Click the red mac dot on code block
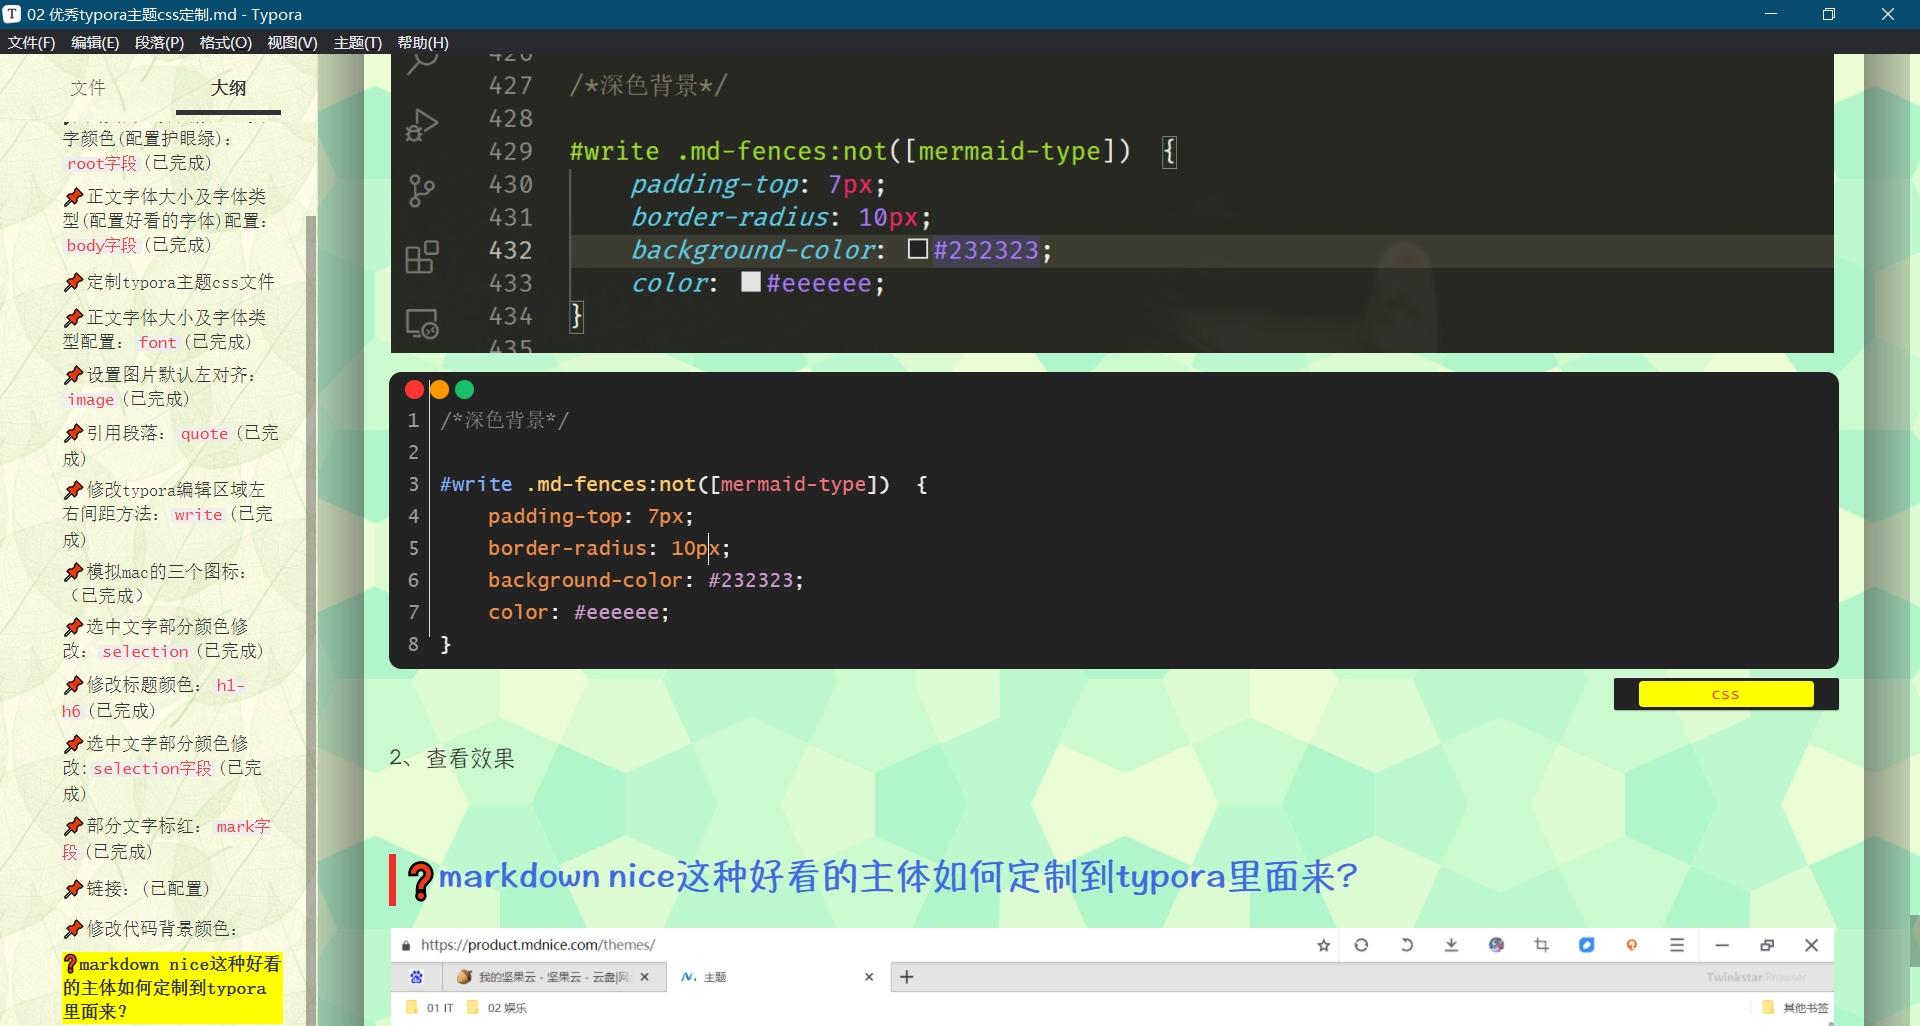Viewport: 1920px width, 1026px height. 414,389
